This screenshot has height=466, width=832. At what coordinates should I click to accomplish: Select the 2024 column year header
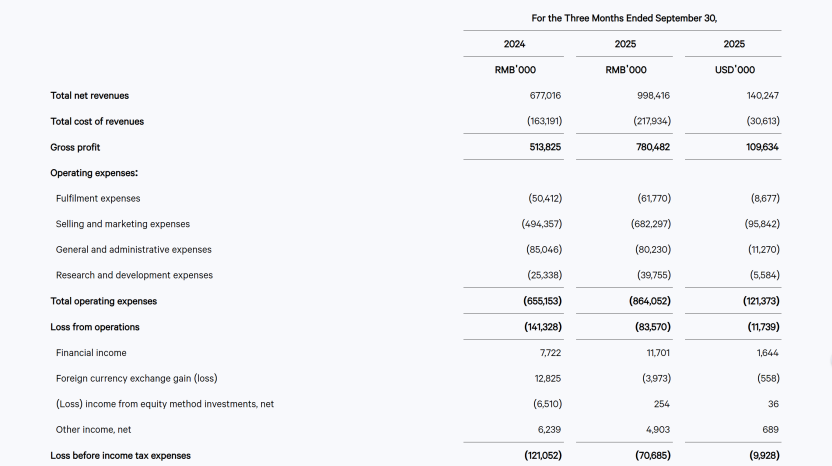pos(514,44)
